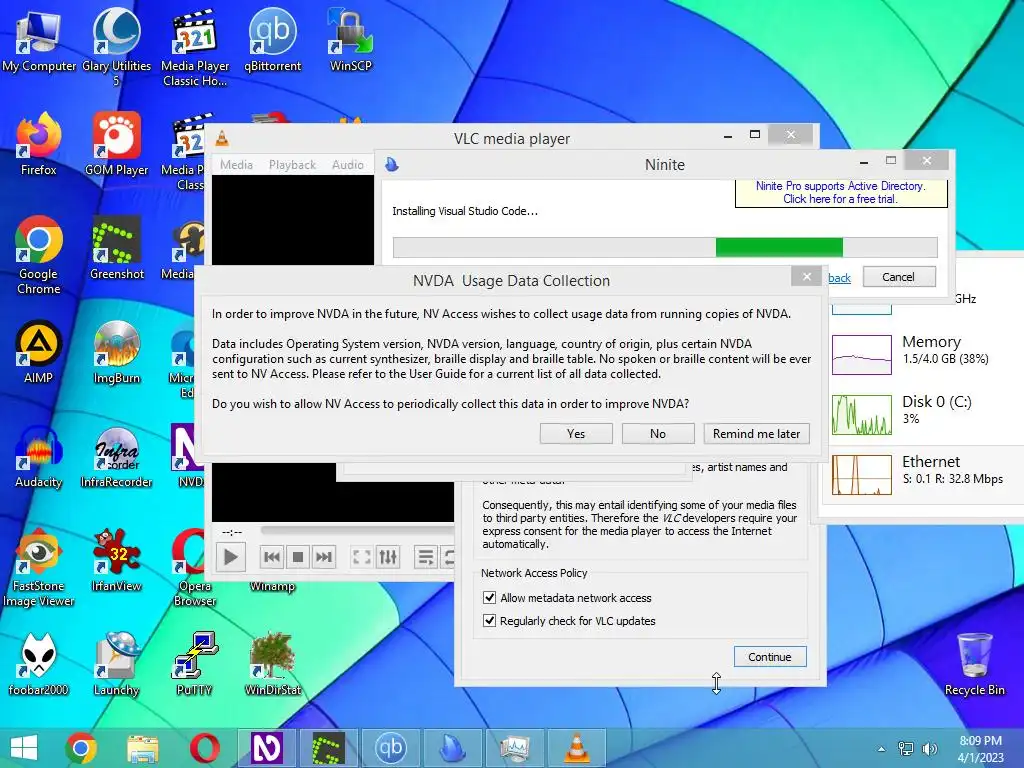Click VLC play button

[x=231, y=557]
